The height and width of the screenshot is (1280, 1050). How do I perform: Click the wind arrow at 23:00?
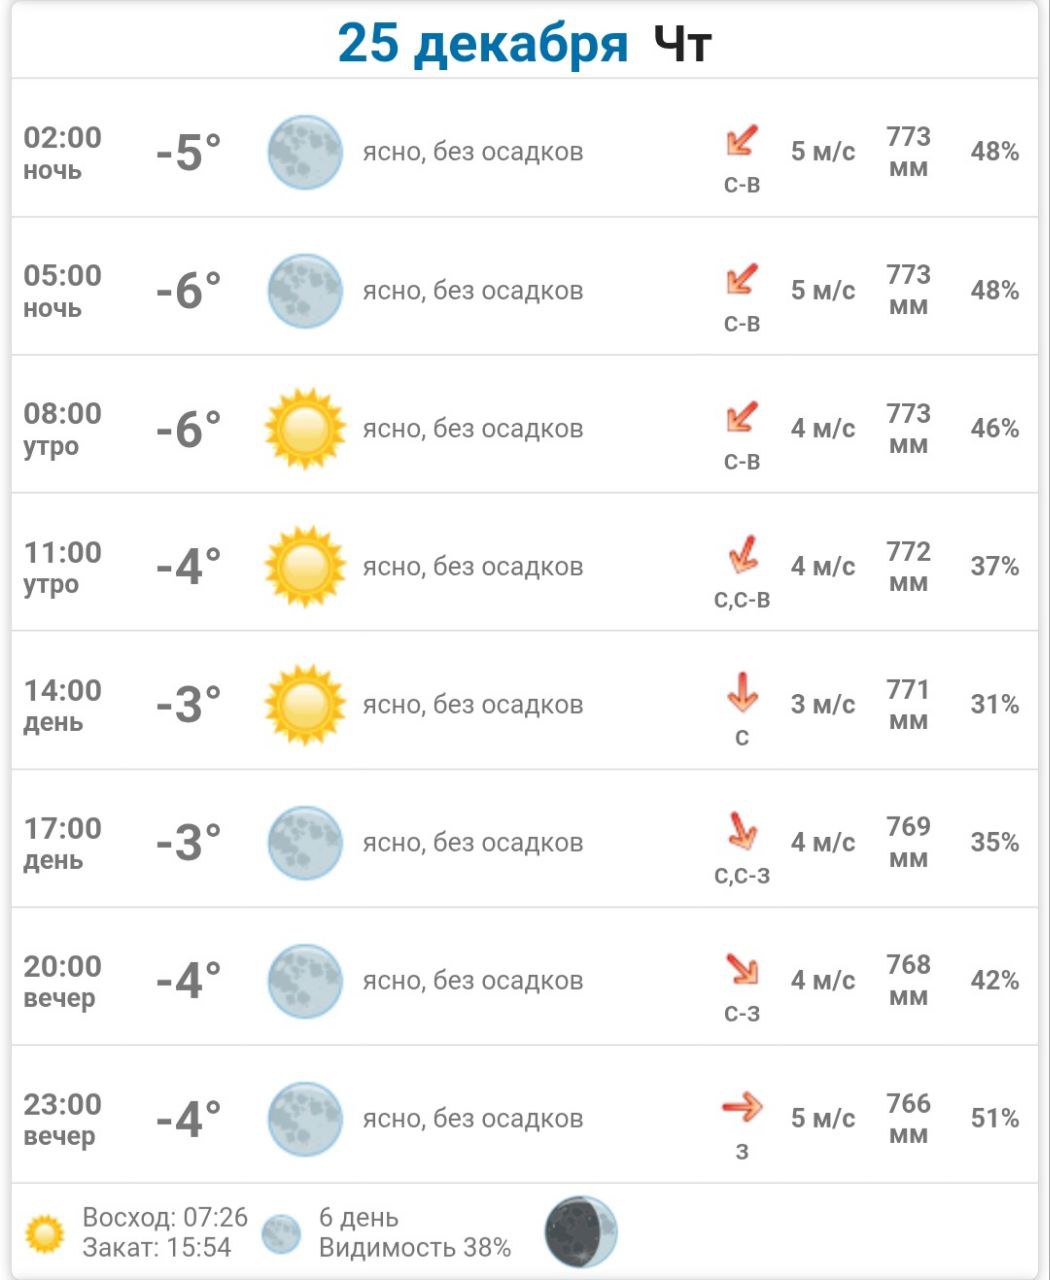tap(742, 1107)
